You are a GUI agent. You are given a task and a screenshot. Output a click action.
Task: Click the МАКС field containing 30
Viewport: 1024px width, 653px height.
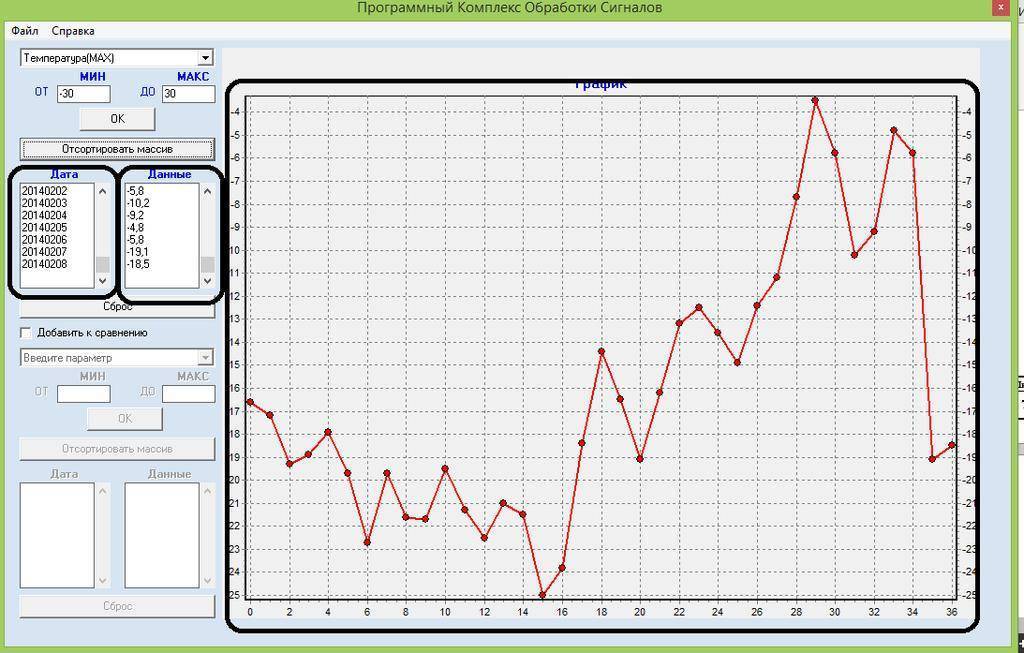188,93
